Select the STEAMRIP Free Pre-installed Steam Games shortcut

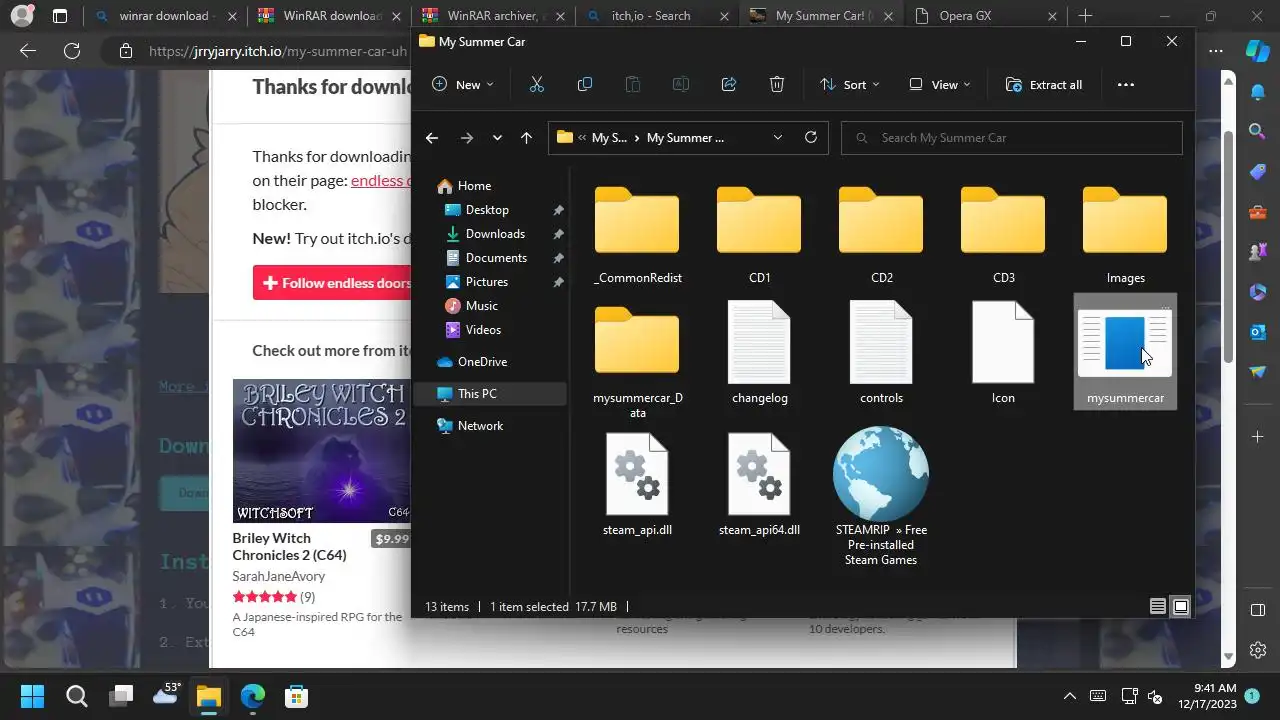881,497
